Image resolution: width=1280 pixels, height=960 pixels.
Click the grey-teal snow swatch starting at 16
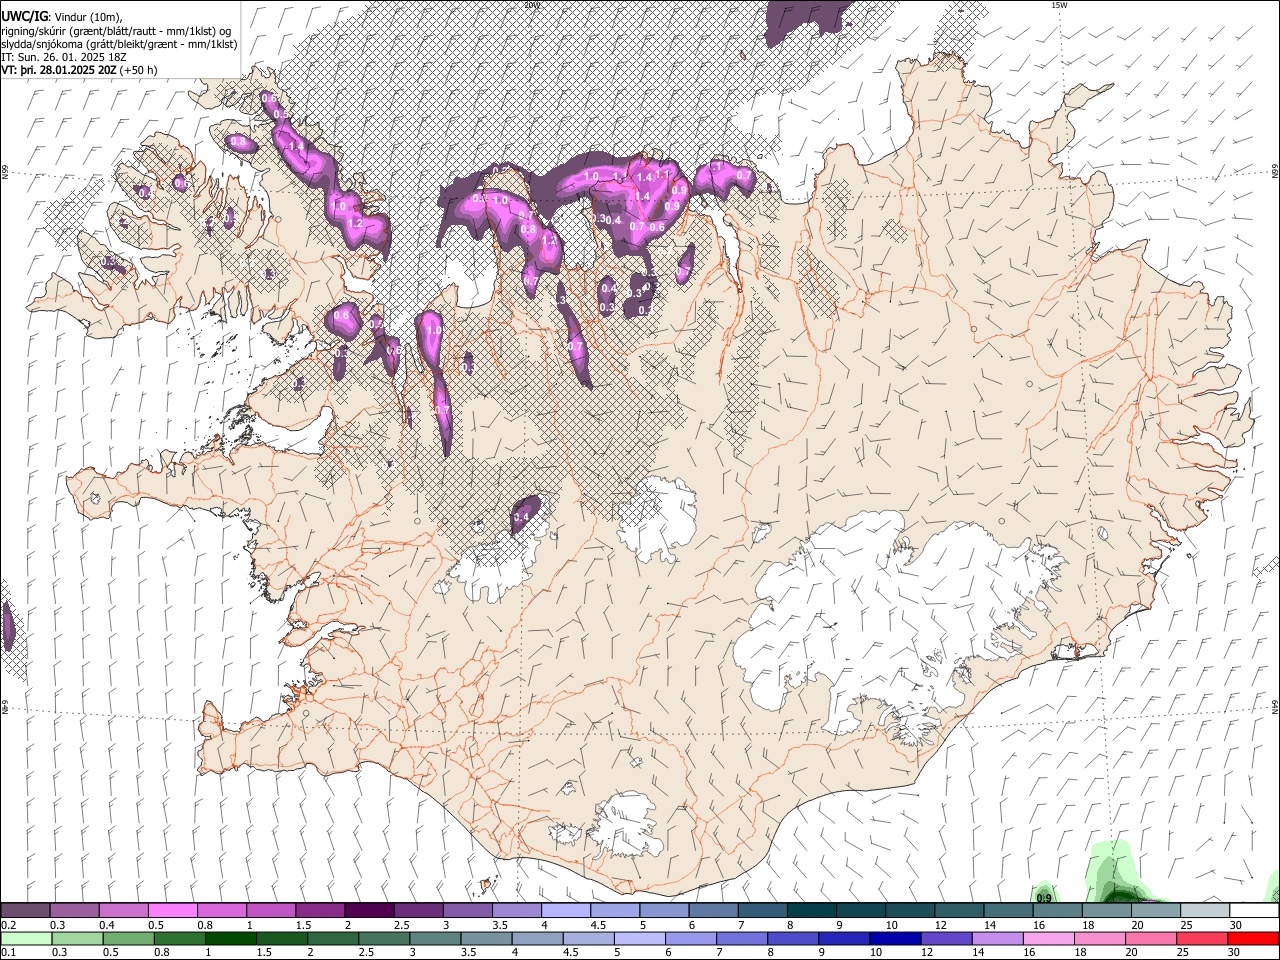pyautogui.click(x=1058, y=911)
